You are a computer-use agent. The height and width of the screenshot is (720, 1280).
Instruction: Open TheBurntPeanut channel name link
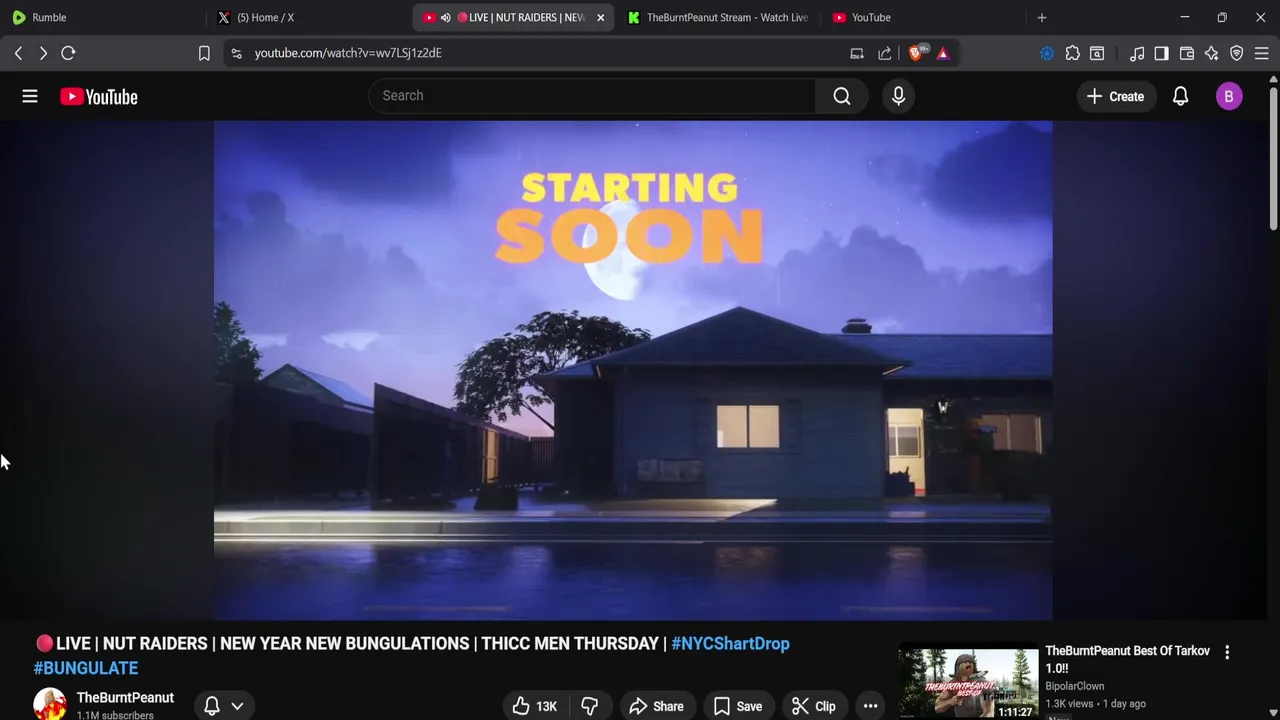pos(125,697)
